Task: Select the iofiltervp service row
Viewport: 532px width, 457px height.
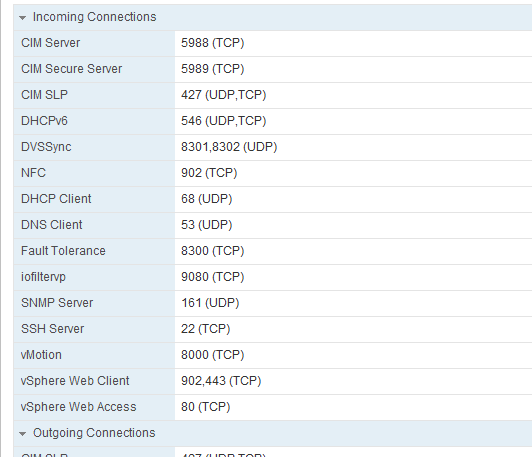Action: [273, 278]
